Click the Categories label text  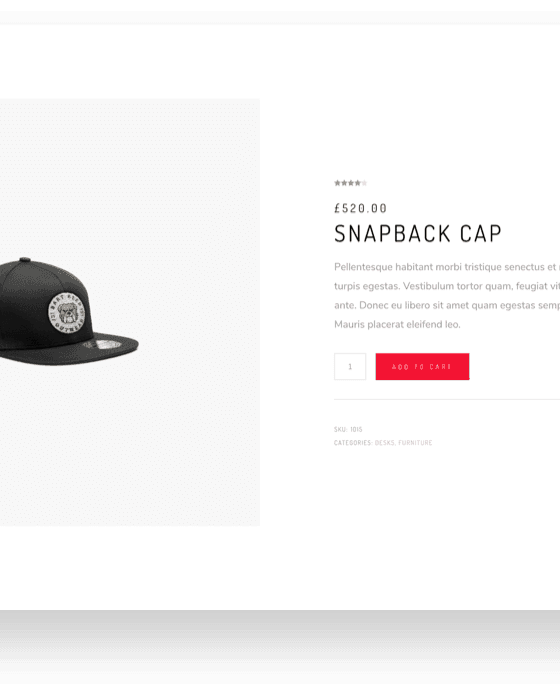click(353, 443)
